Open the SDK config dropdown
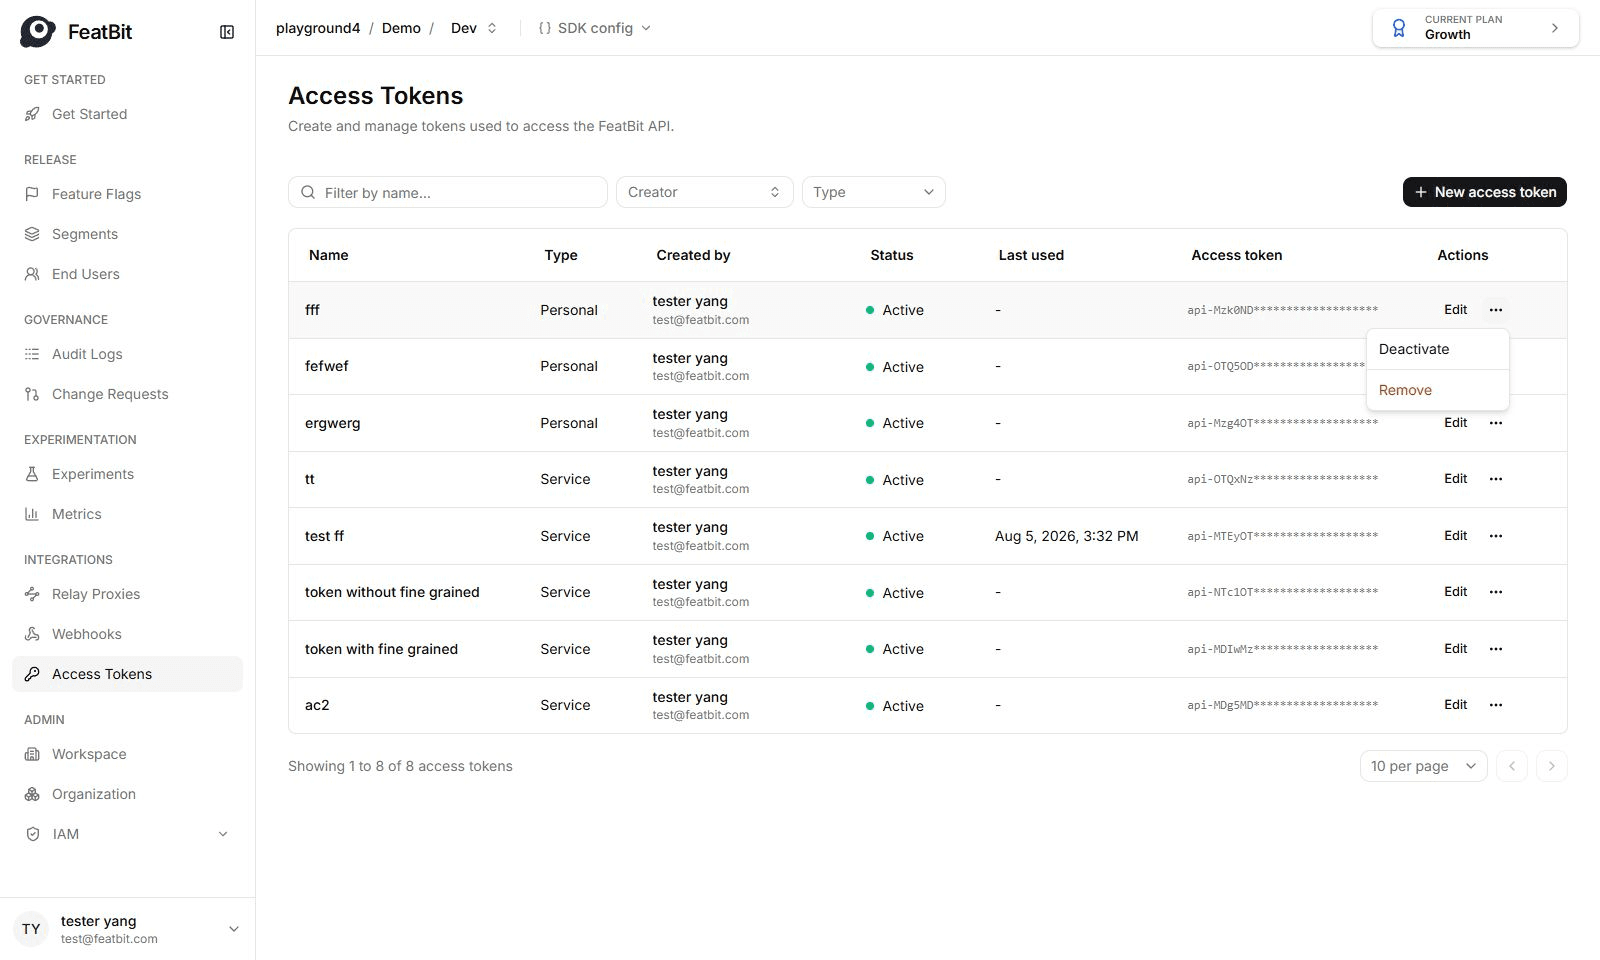The image size is (1600, 960). click(x=595, y=28)
